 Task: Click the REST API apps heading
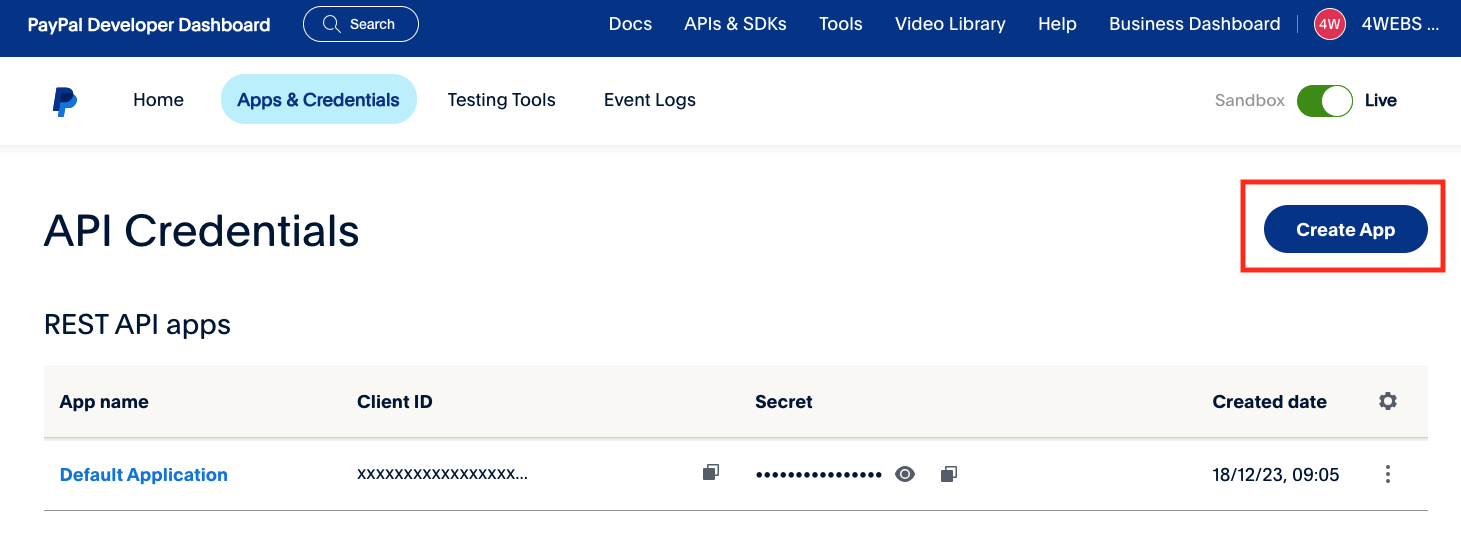coord(138,325)
